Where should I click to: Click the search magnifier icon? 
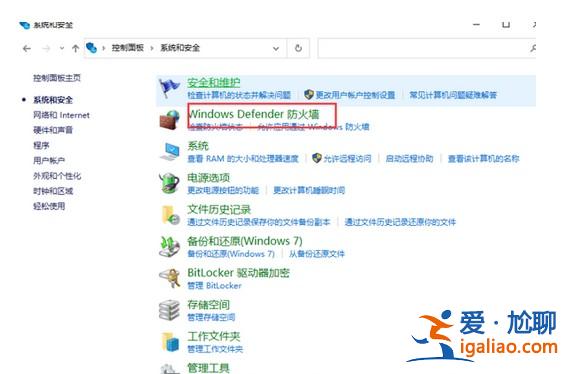click(x=533, y=48)
